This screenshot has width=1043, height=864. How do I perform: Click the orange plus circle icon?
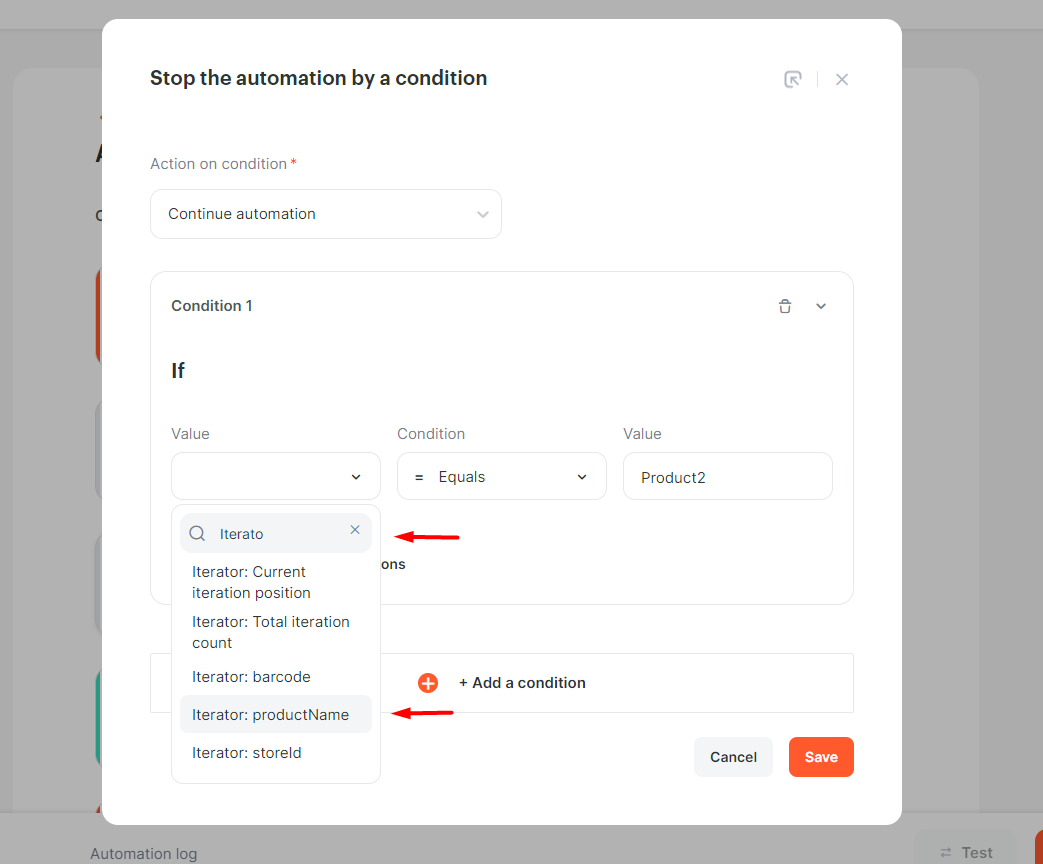coord(428,682)
